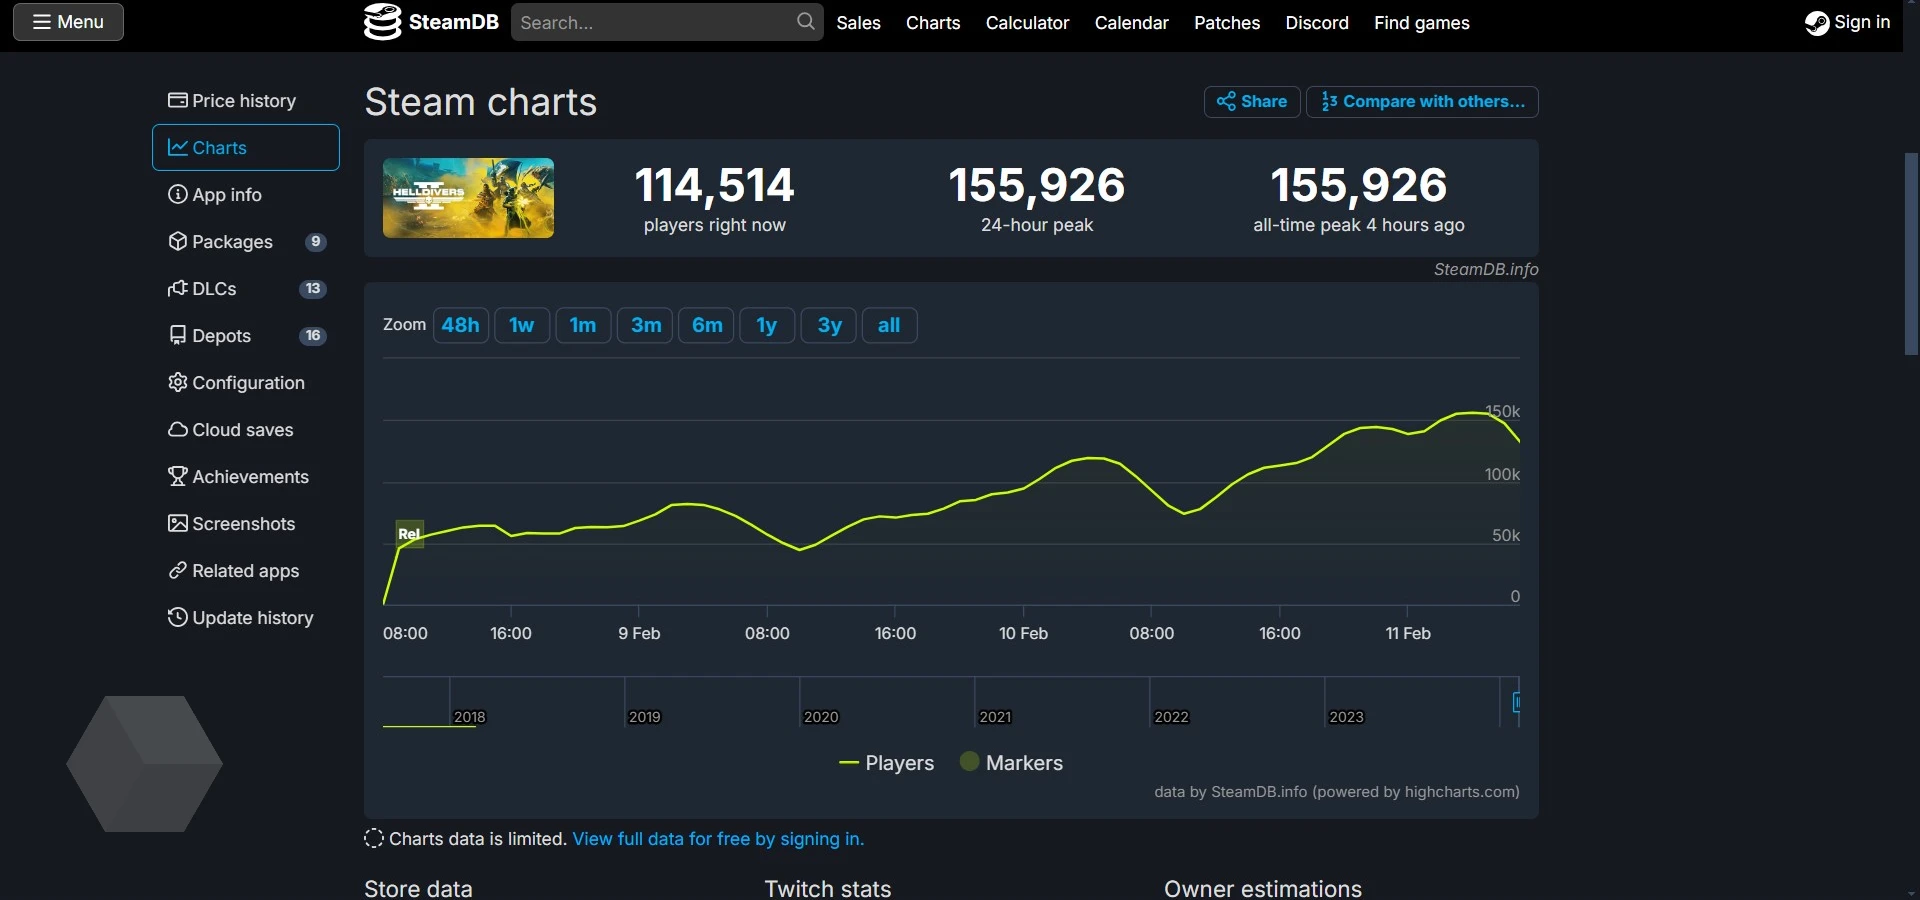Click View full data by signing in link
Viewport: 1920px width, 900px height.
[x=718, y=839]
